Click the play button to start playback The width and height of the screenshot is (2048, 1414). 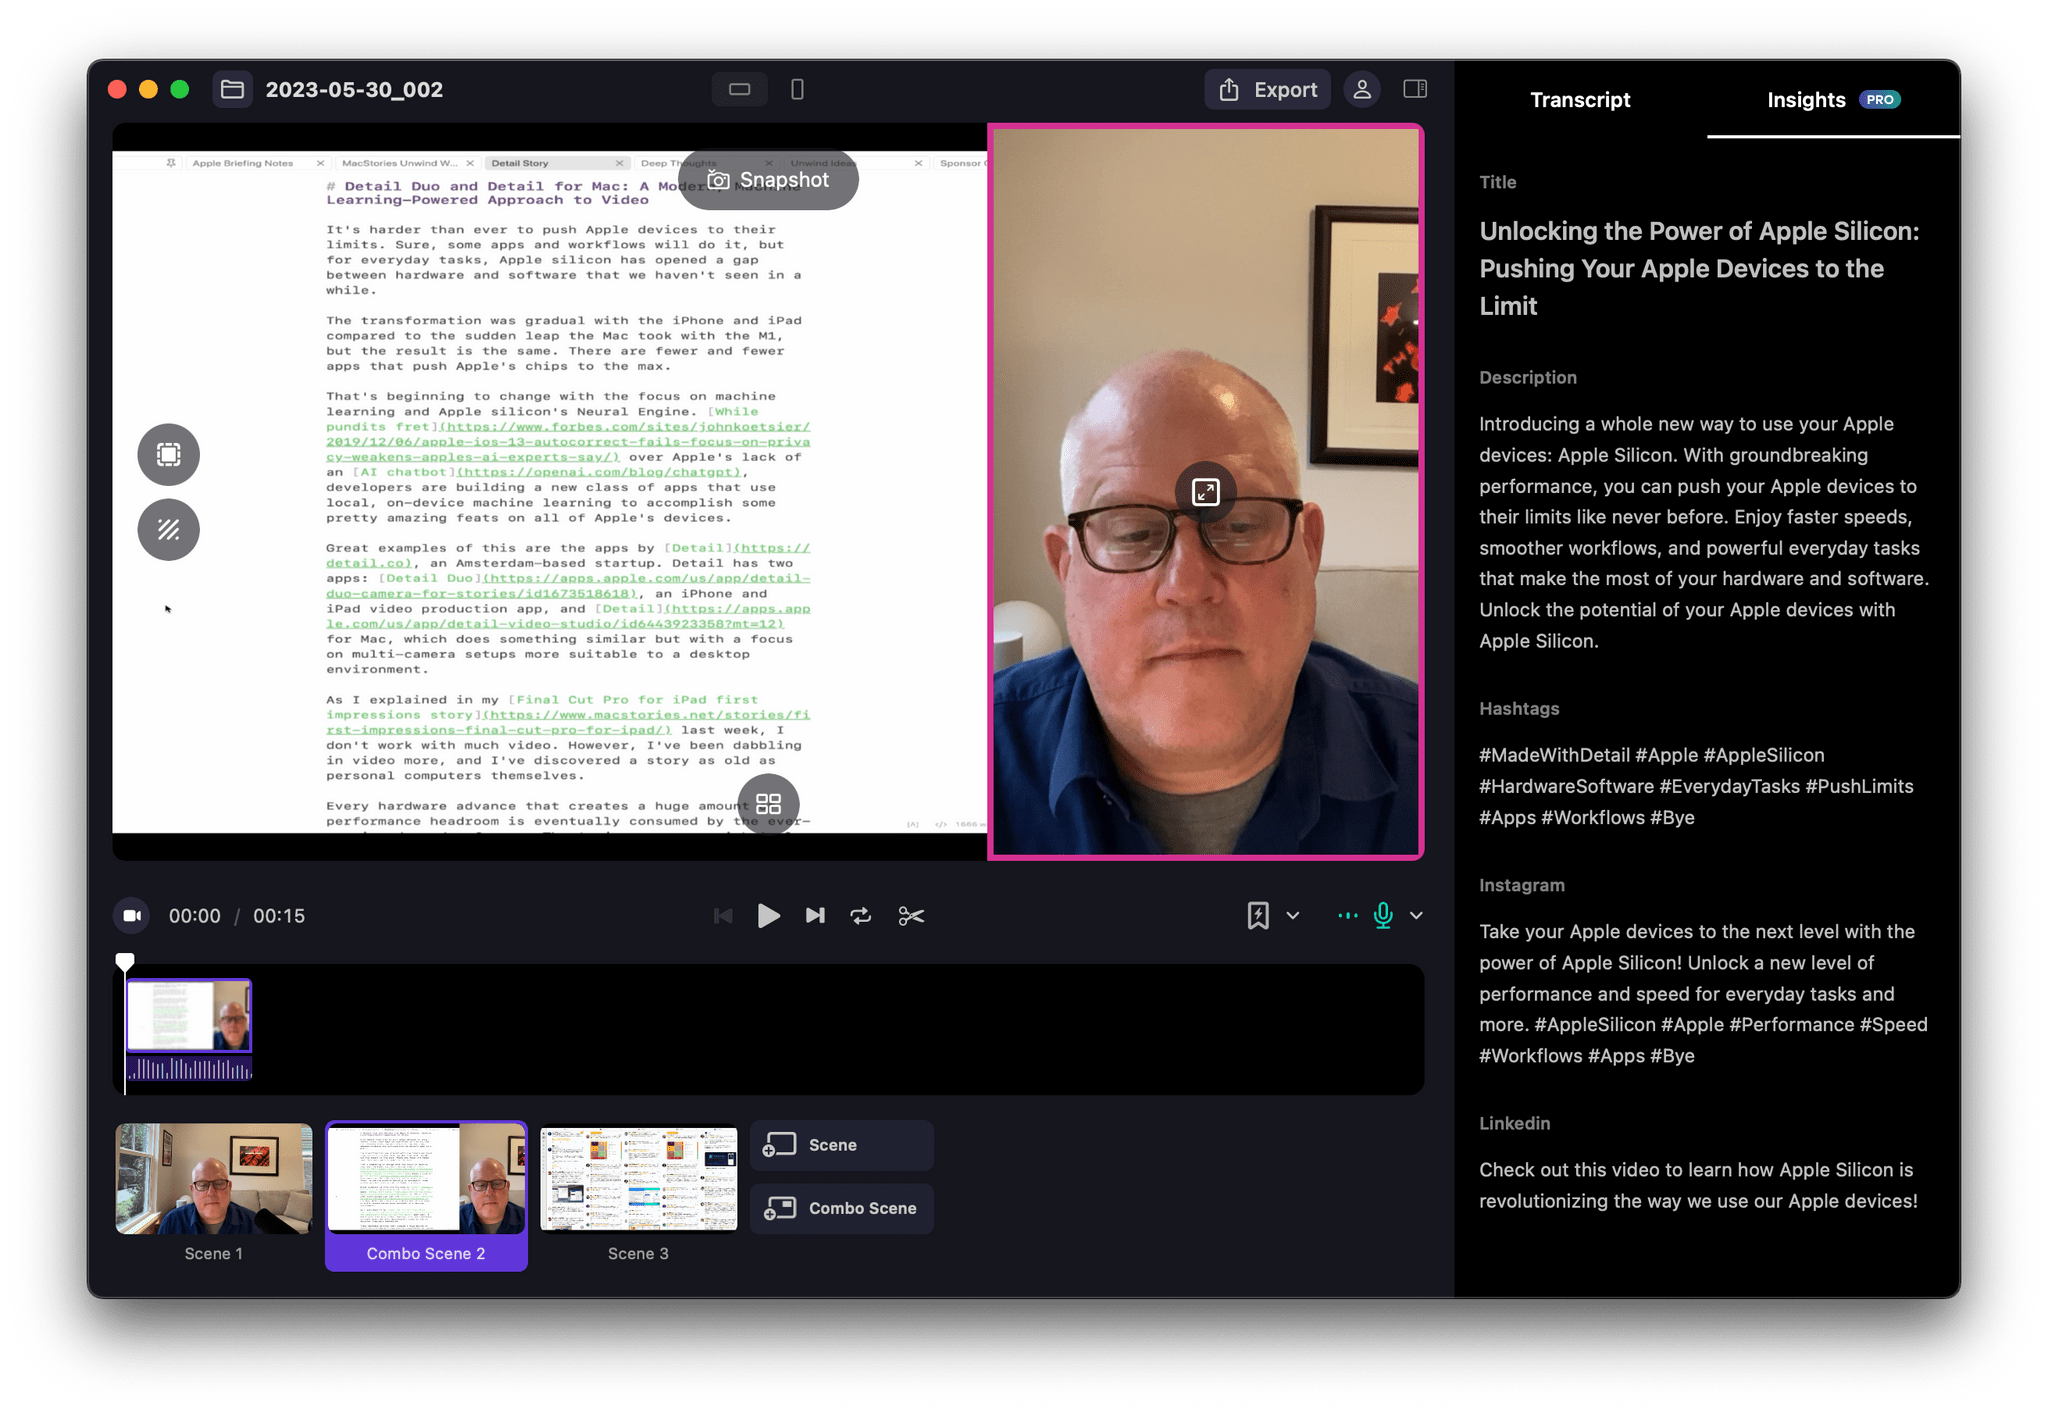point(769,915)
